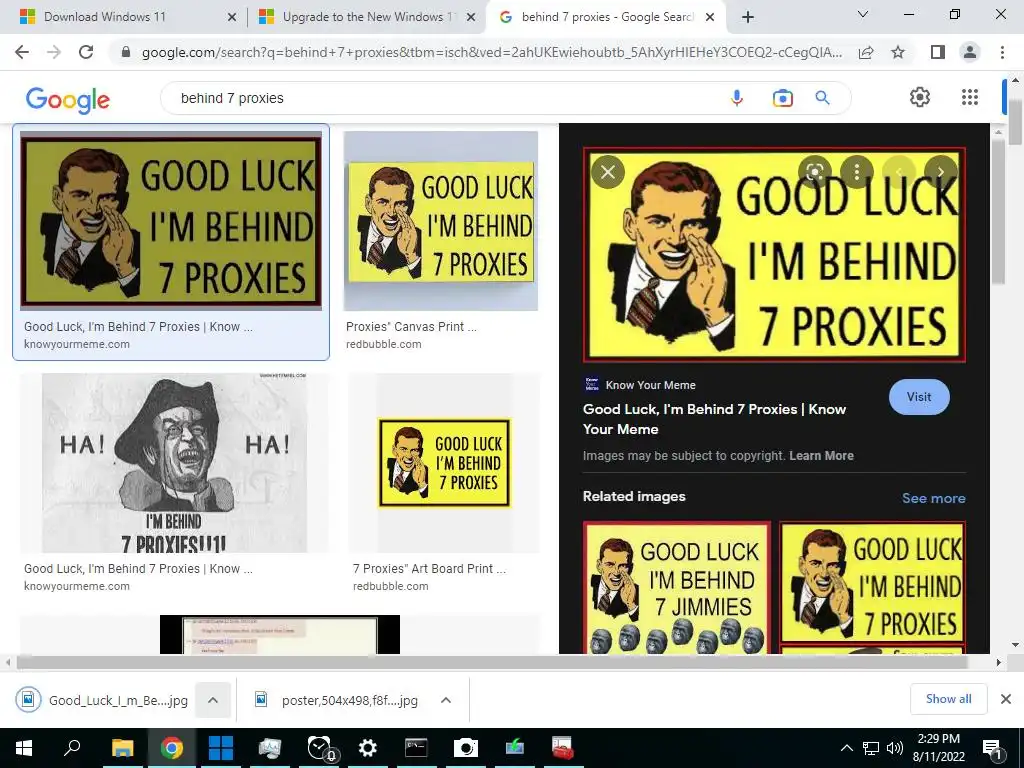Open File Explorer from the taskbar
Screen dimensions: 1024x768
click(x=122, y=748)
